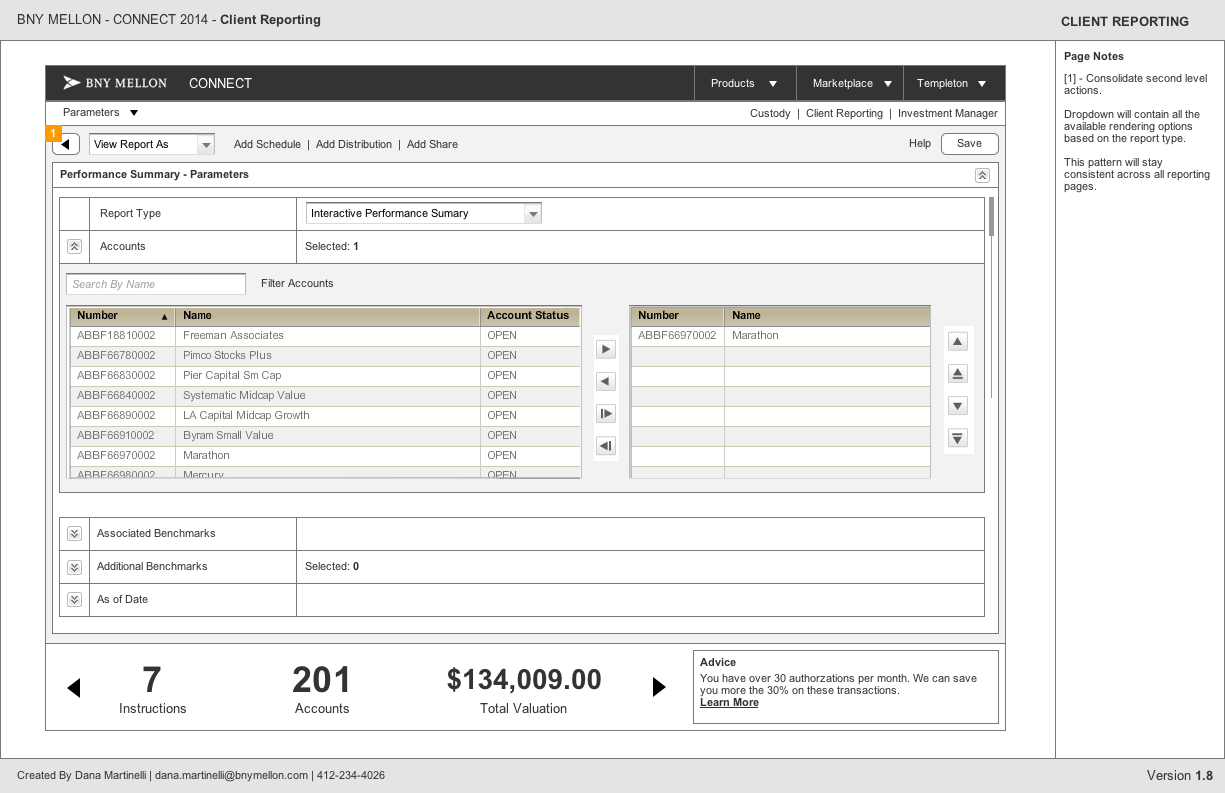Click the Save button

(969, 143)
